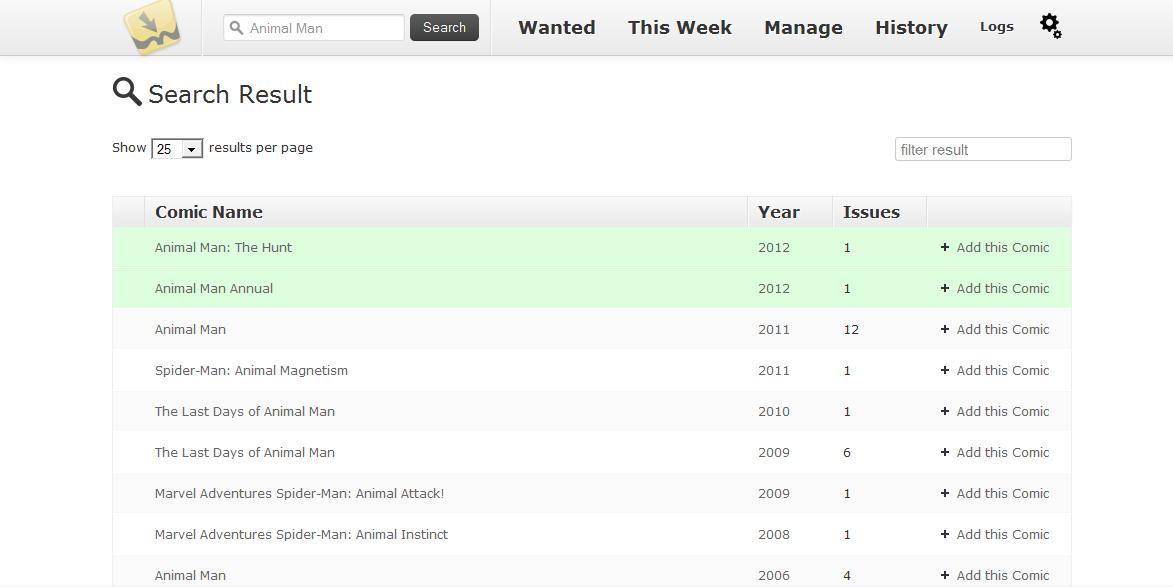Click the Mylar logo icon
The image size is (1173, 587).
click(x=152, y=28)
